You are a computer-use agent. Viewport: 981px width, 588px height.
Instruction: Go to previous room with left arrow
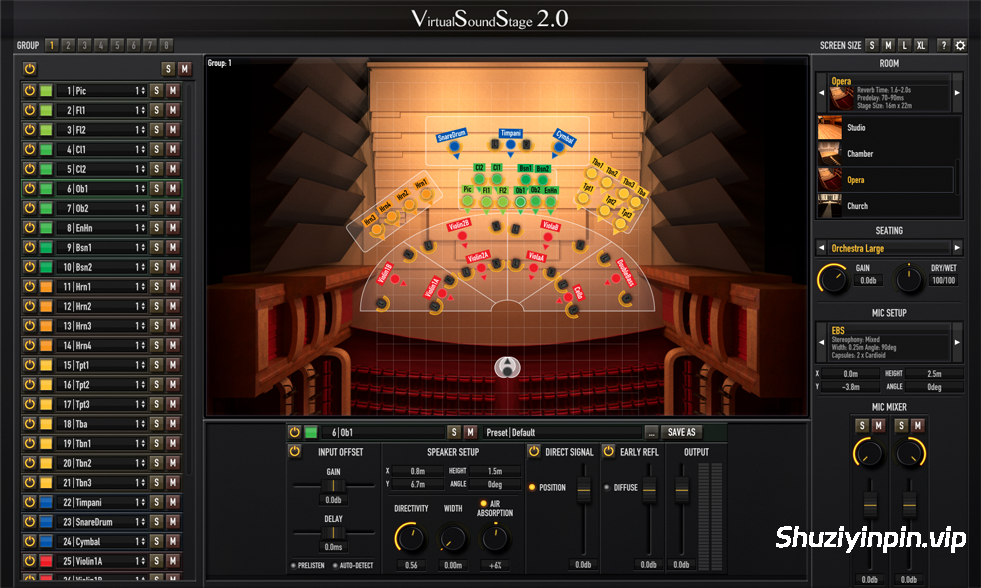pos(821,93)
